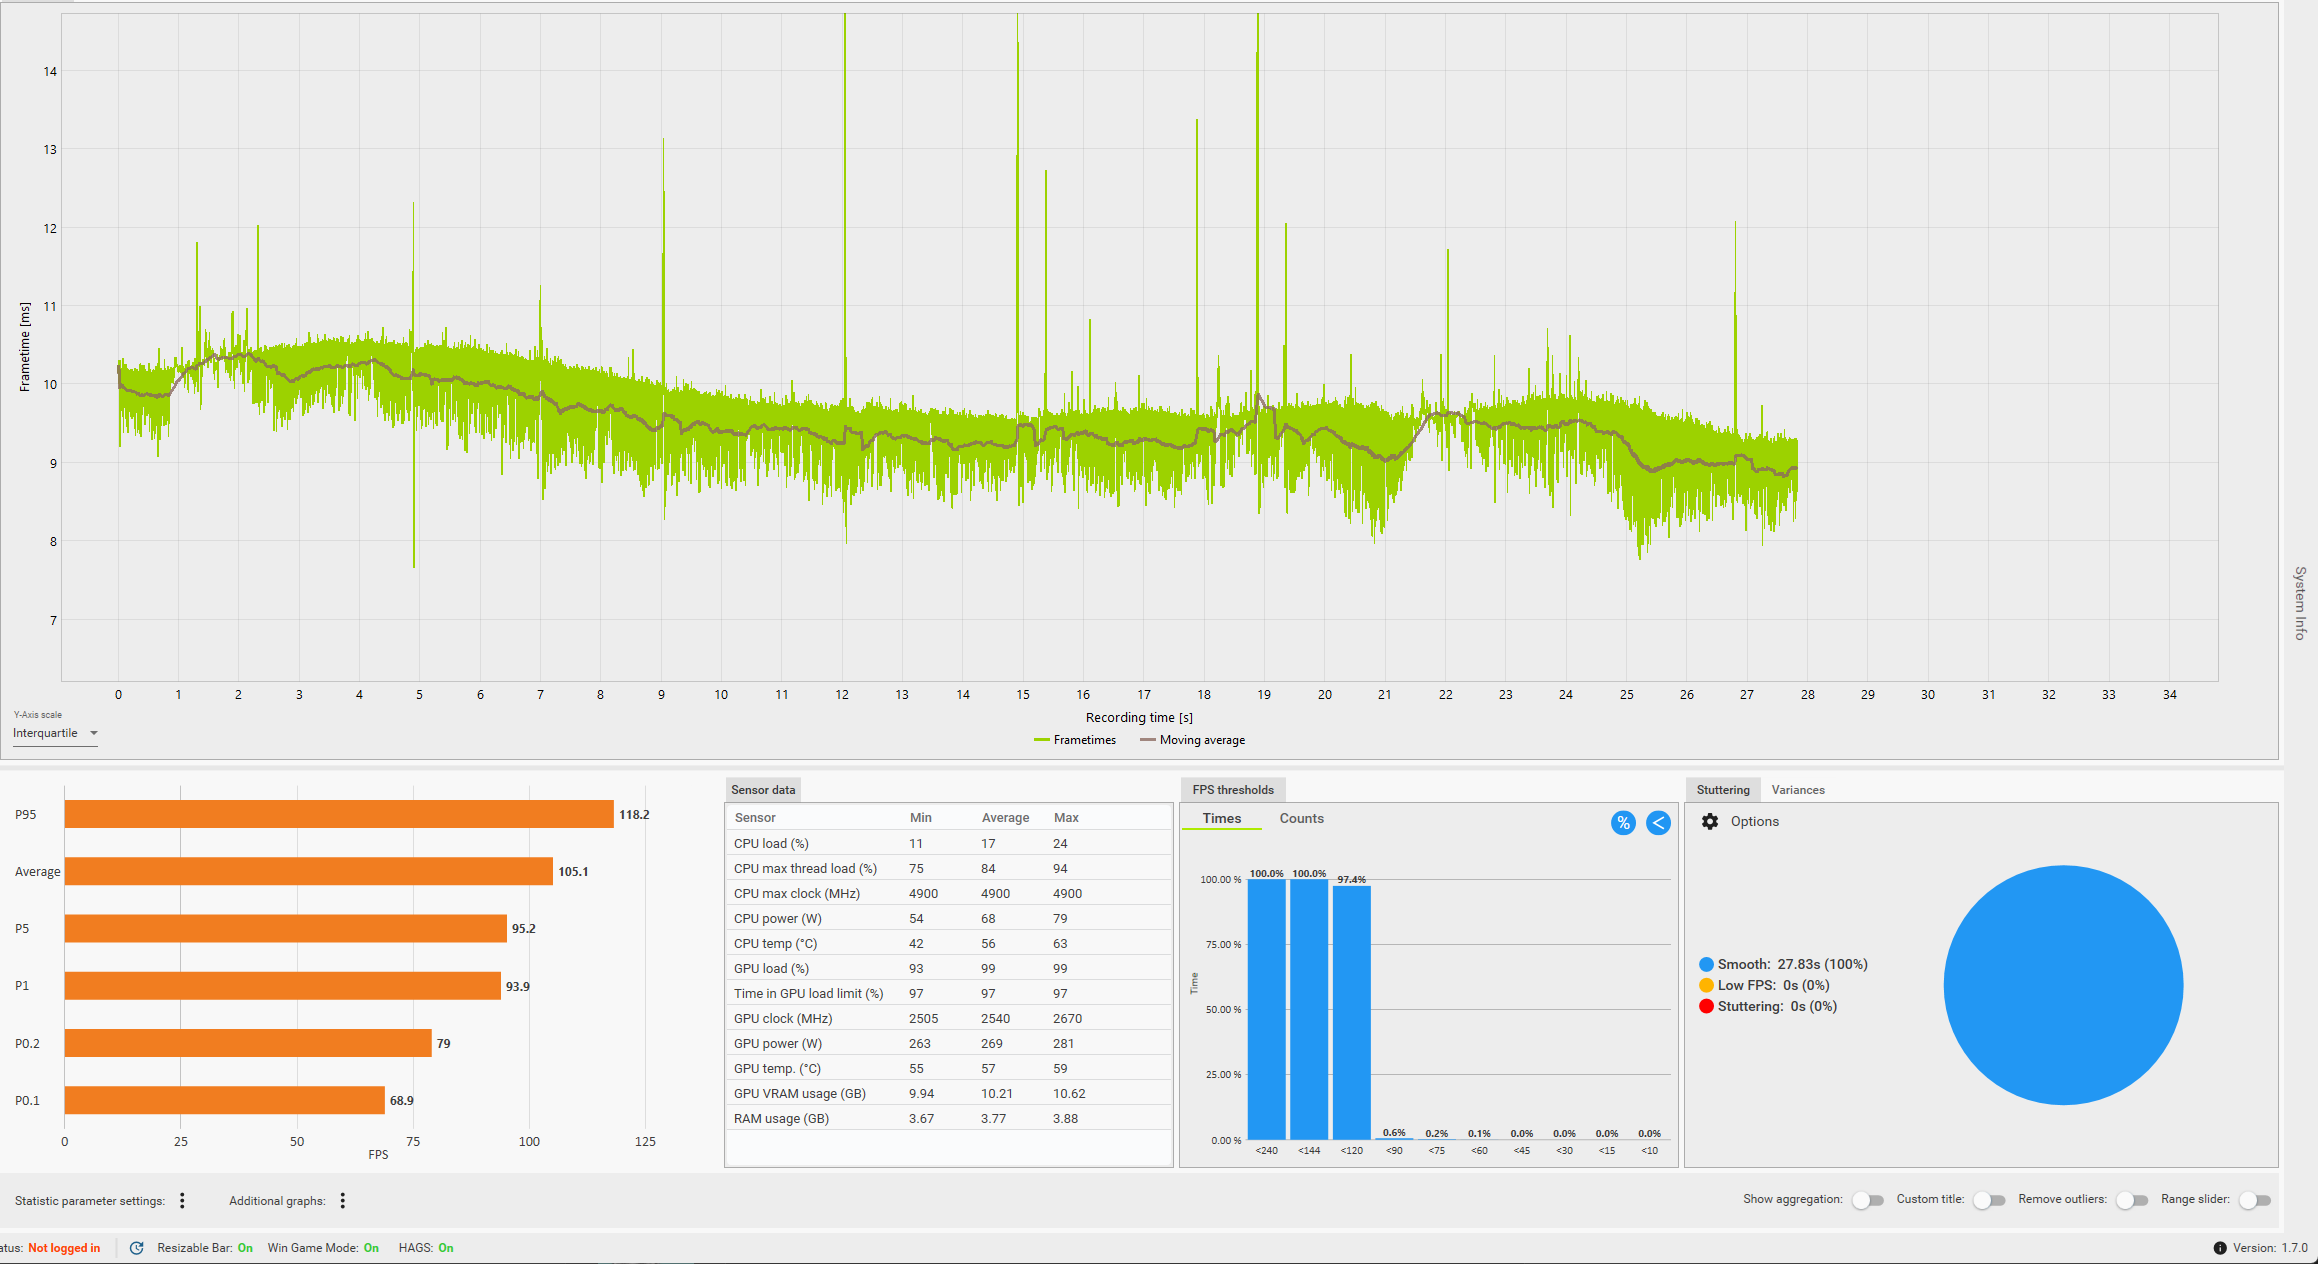Open Statistic parameter settings three-dot menu
Image resolution: width=2318 pixels, height=1264 pixels.
pos(182,1200)
